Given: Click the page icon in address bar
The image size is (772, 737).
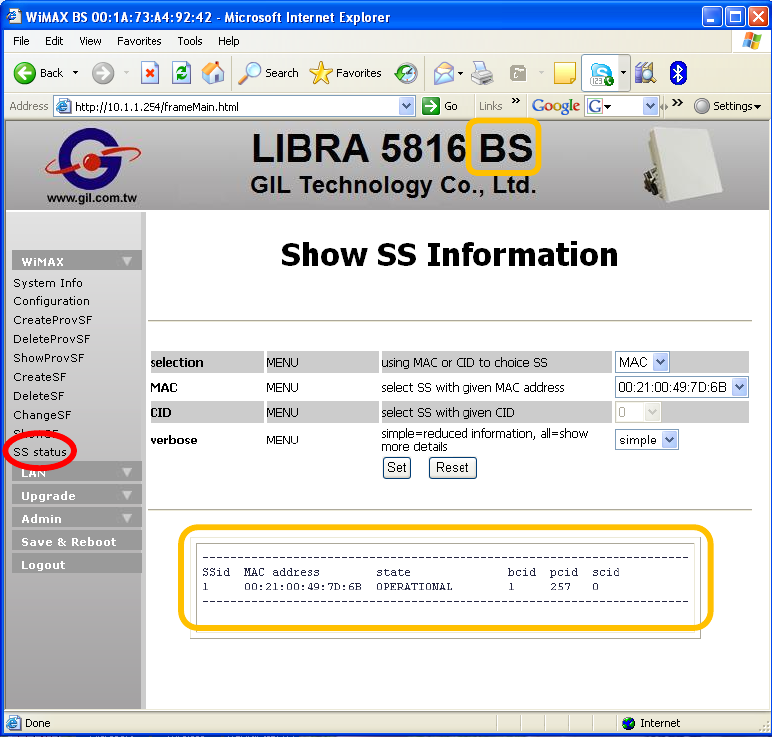Looking at the screenshot, I should 63,106.
